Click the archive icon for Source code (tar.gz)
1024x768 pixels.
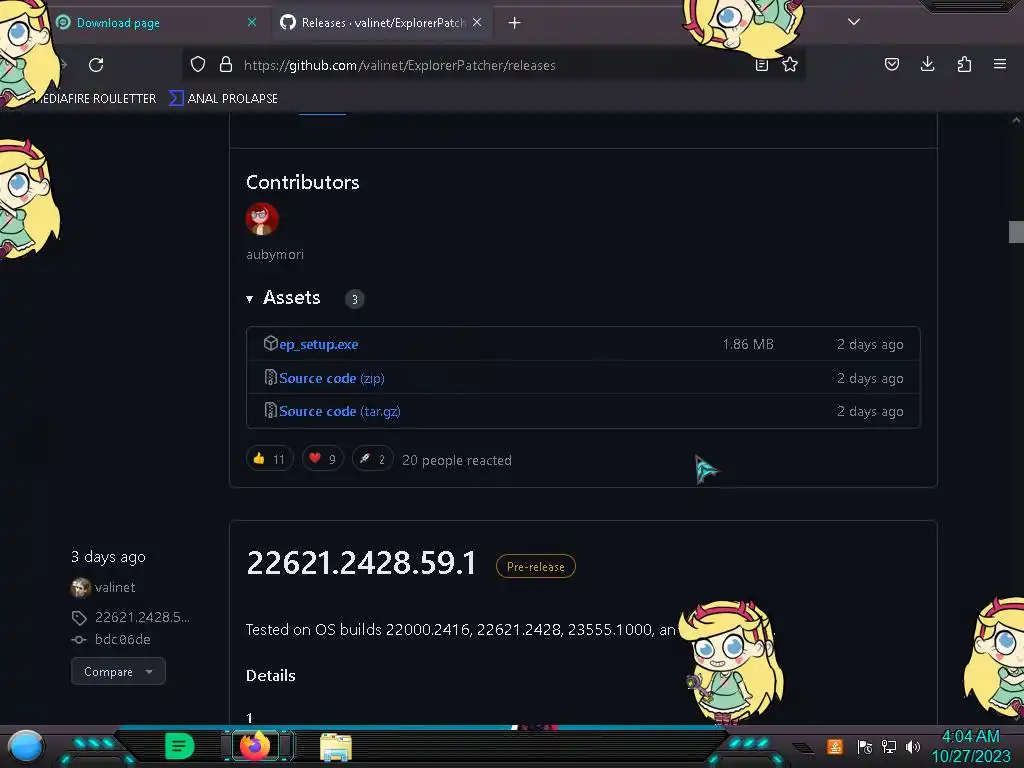pos(270,410)
